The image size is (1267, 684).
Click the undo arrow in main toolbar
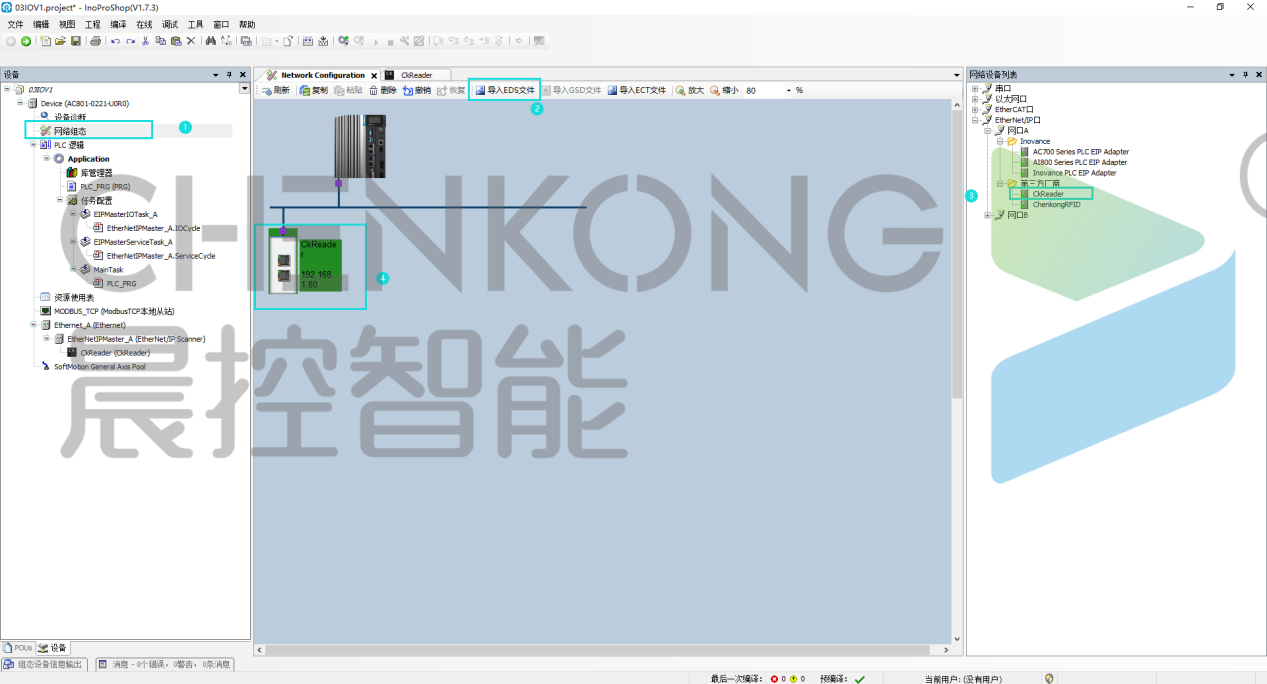tap(115, 41)
